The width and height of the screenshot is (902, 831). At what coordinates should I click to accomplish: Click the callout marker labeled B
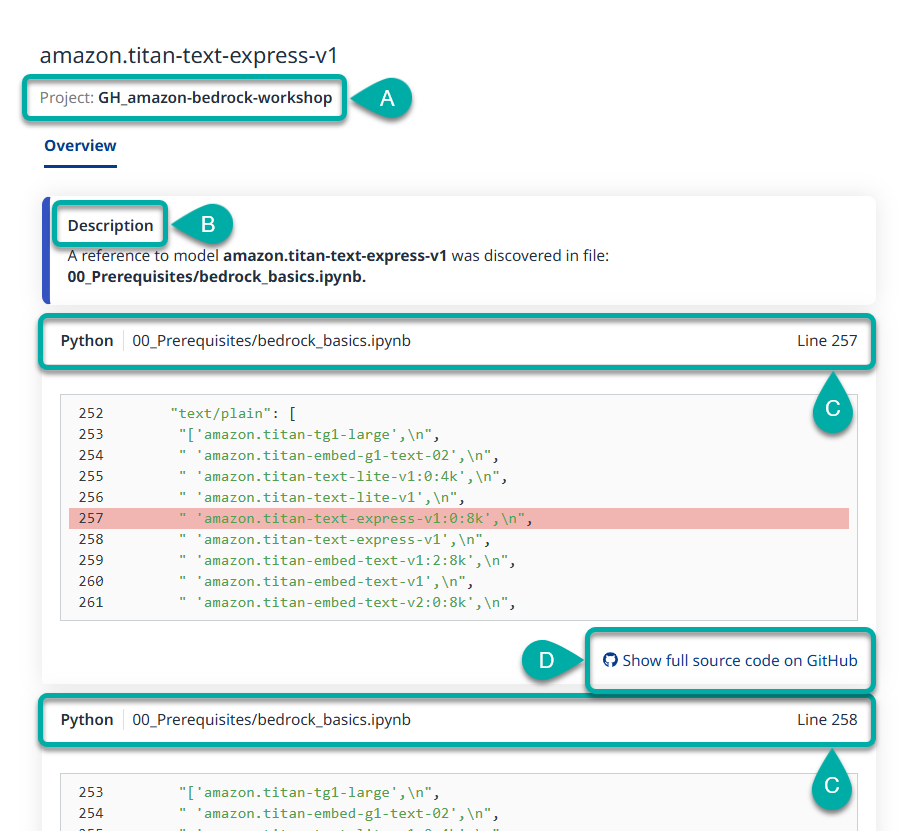[206, 225]
